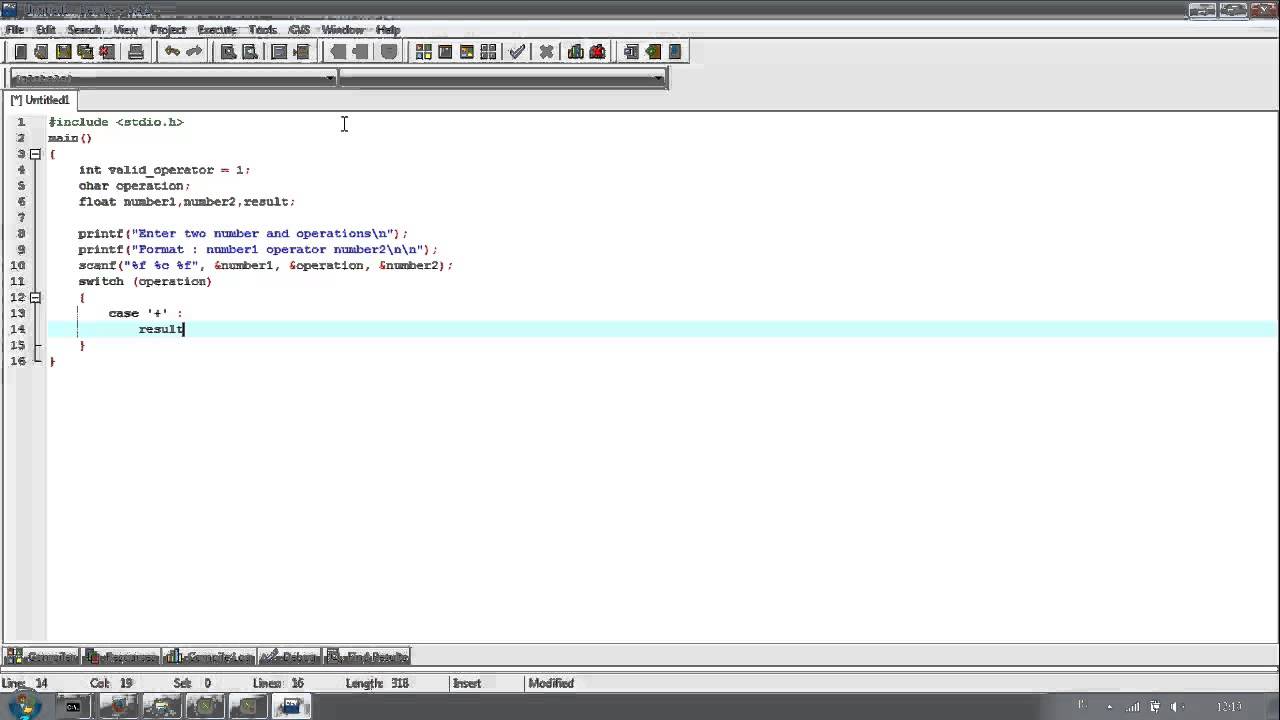Screen dimensions: 1280x720
Task: Open the Project menu
Action: (x=168, y=30)
